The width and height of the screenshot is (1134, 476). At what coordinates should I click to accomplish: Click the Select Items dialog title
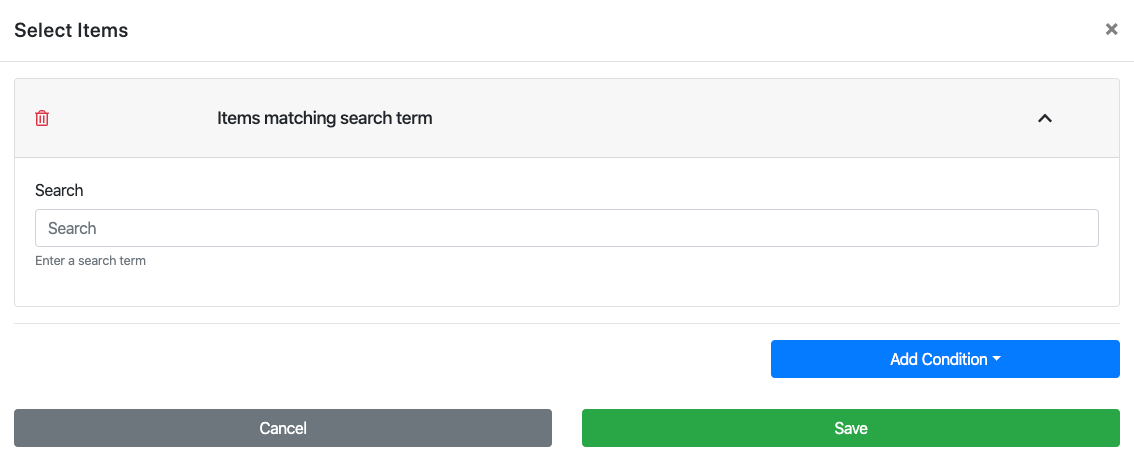point(71,30)
